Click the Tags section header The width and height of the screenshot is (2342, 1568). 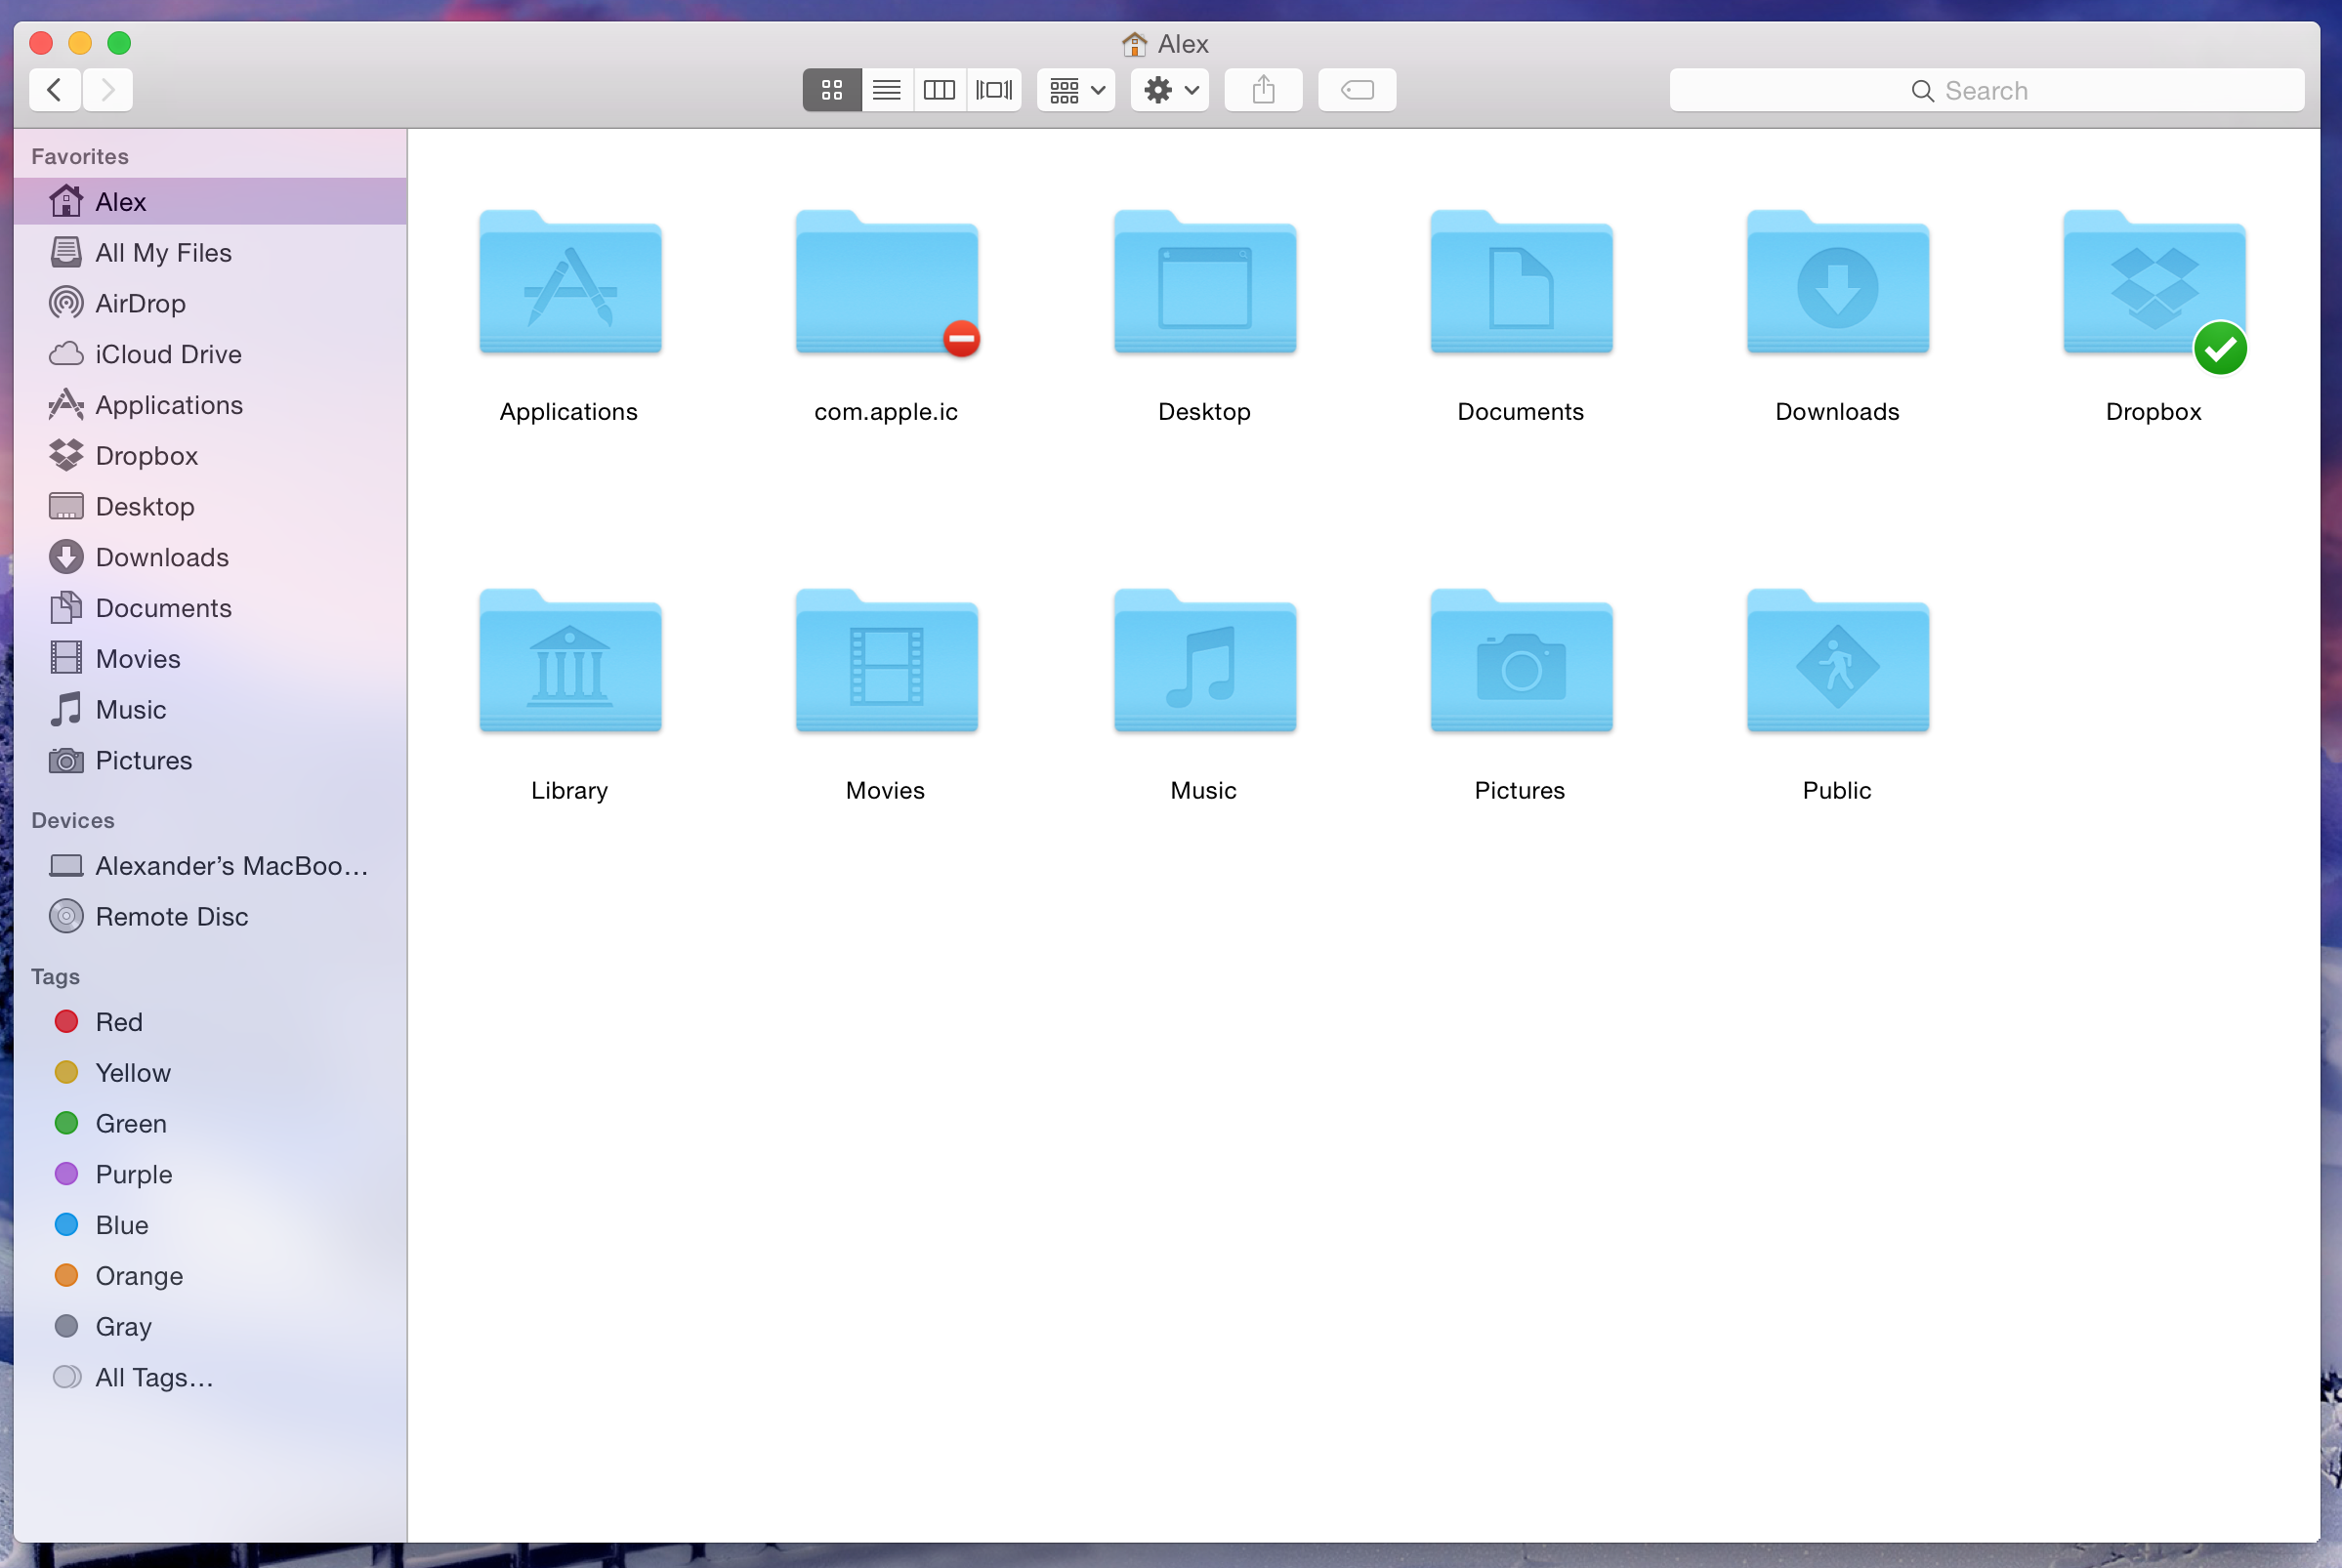[55, 977]
